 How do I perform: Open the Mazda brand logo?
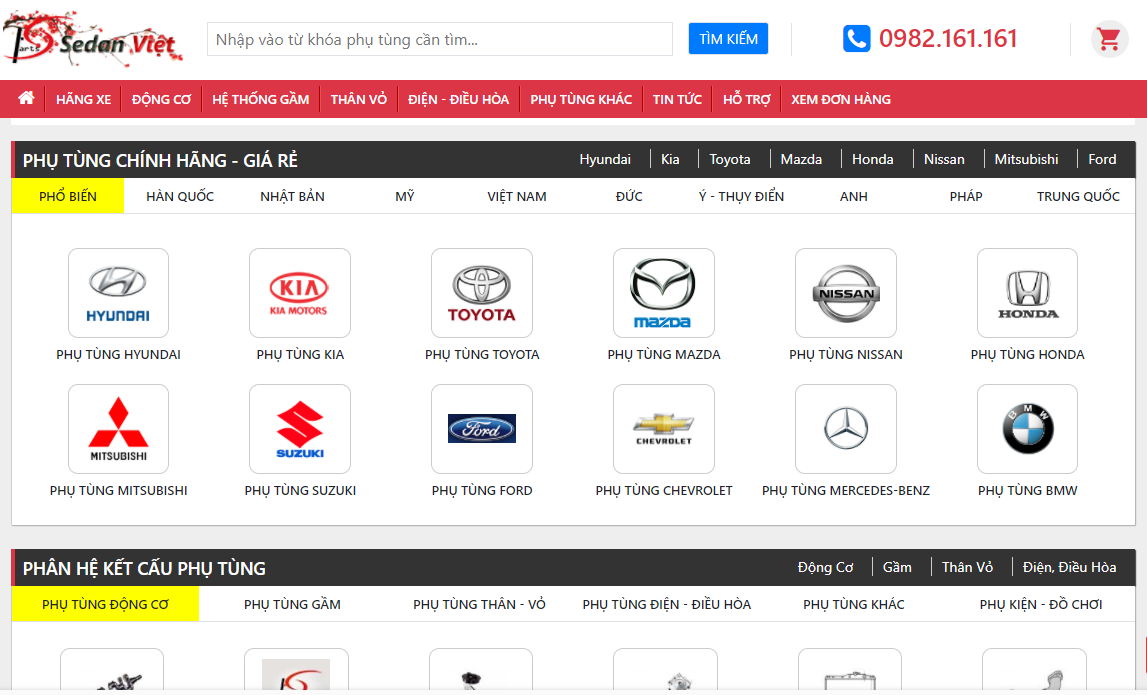tap(663, 293)
